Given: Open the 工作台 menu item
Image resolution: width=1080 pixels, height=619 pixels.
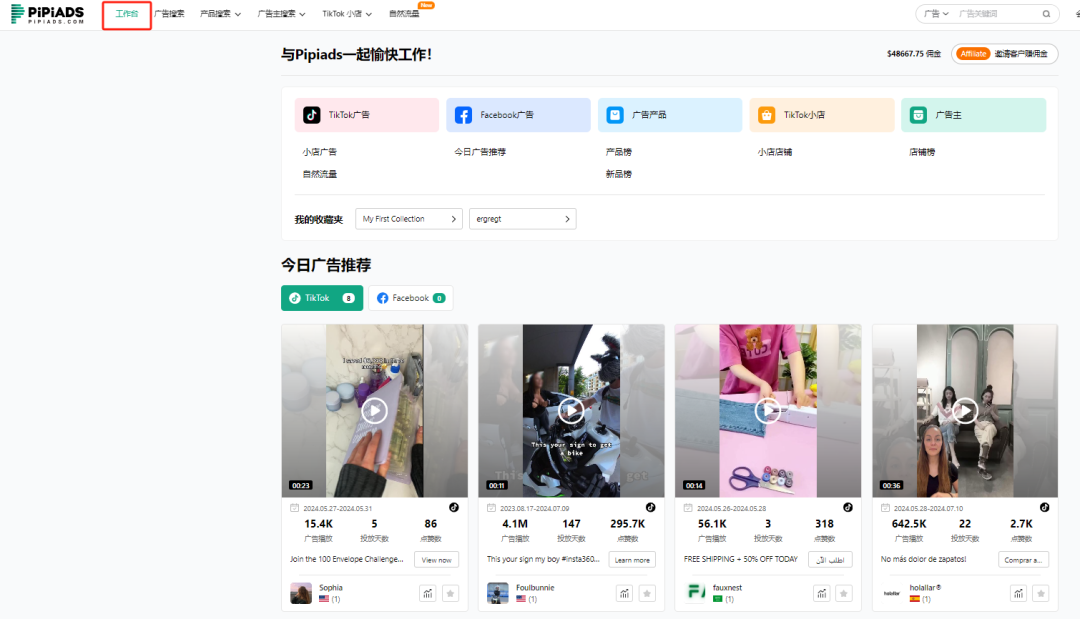Looking at the screenshot, I should pos(126,13).
